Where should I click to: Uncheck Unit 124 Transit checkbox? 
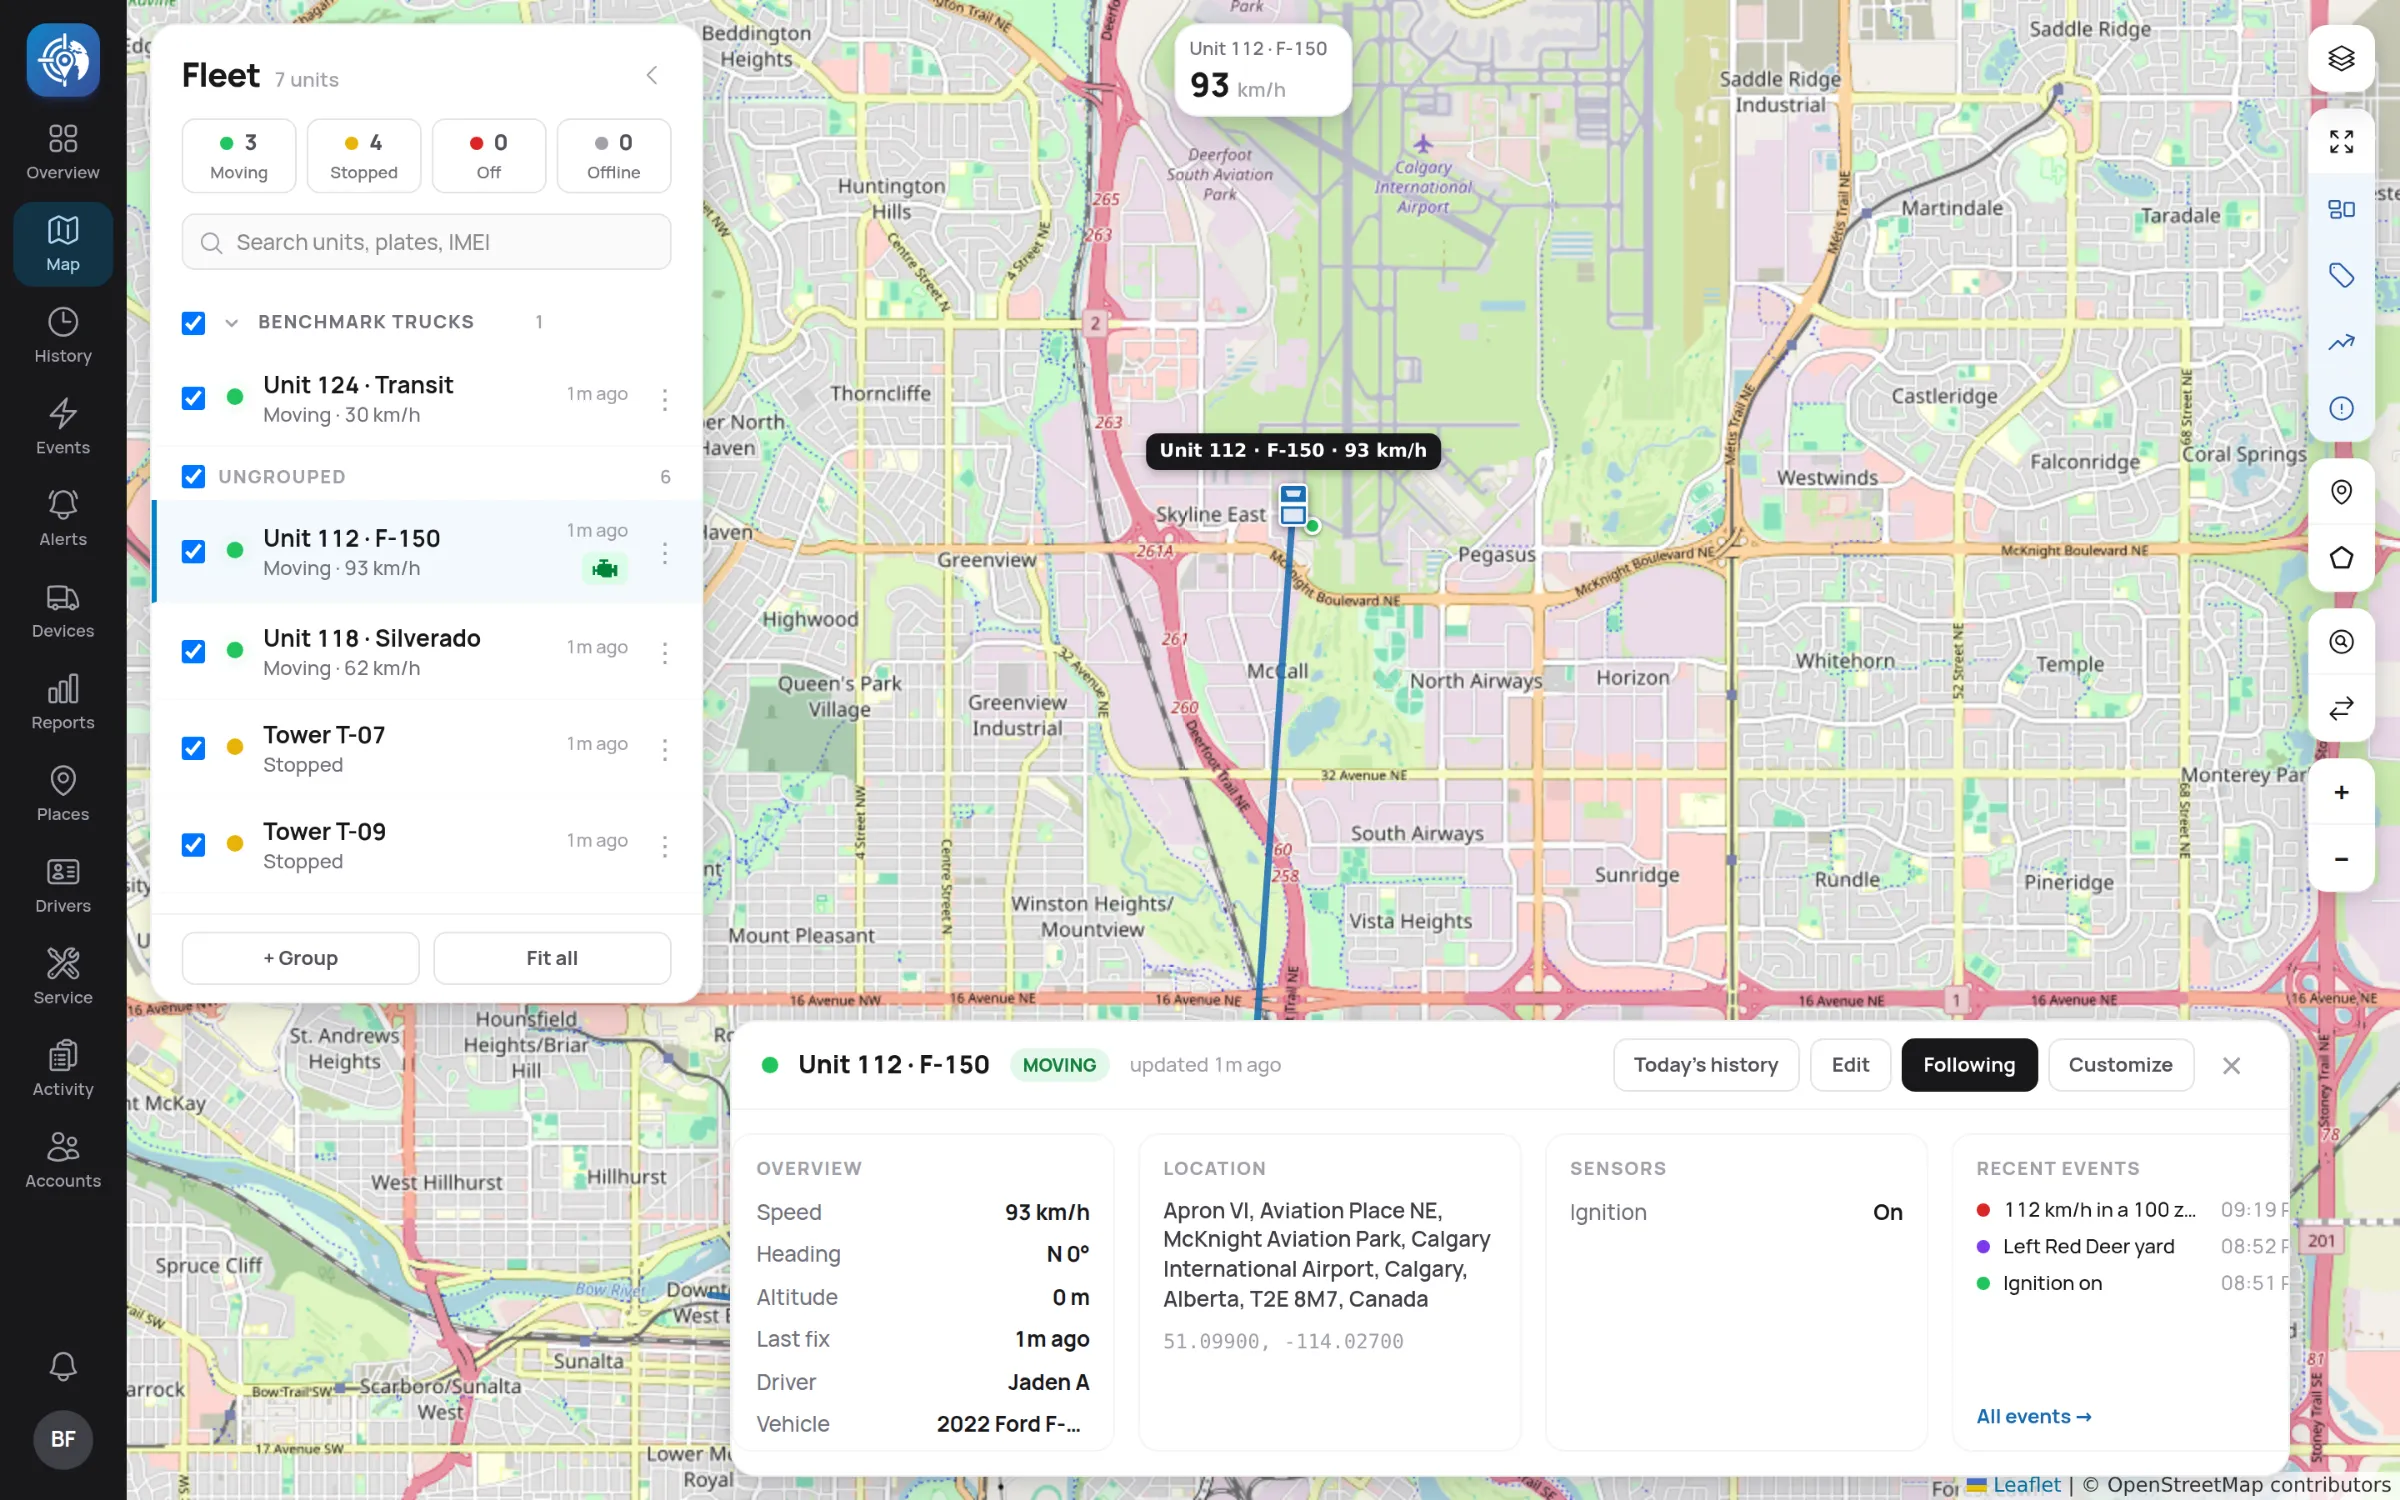click(193, 398)
